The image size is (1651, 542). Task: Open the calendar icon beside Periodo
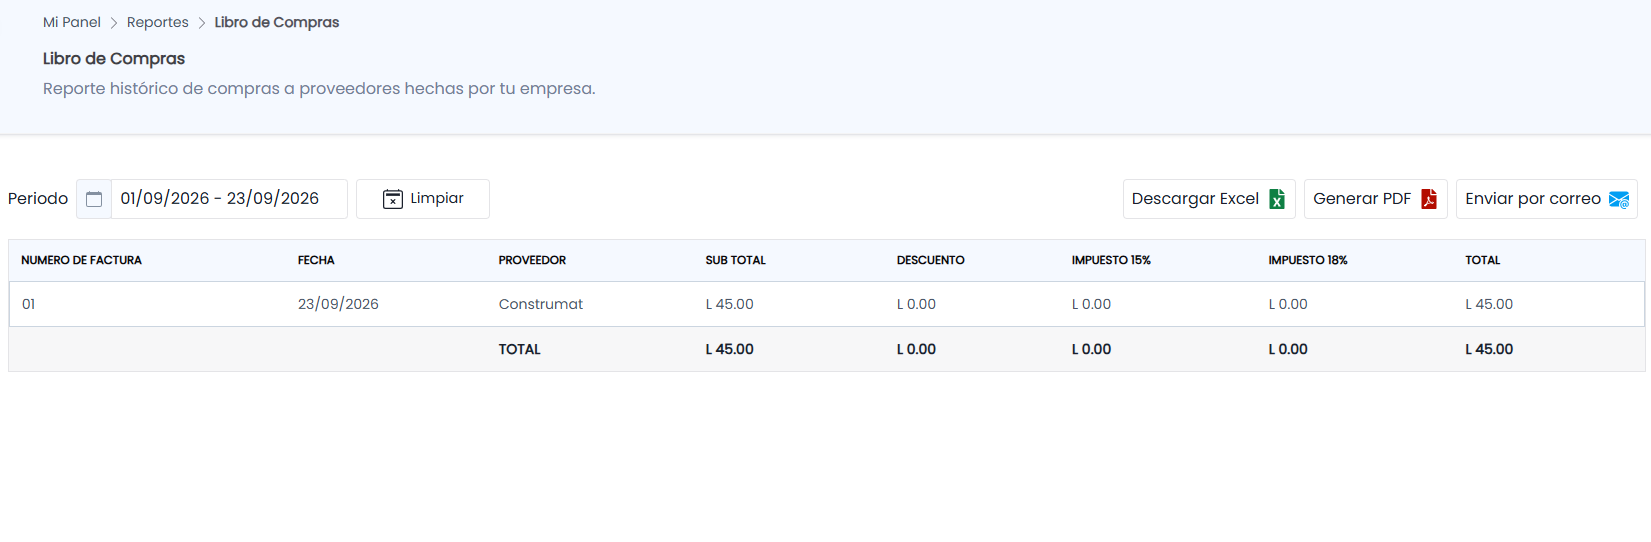tap(94, 199)
